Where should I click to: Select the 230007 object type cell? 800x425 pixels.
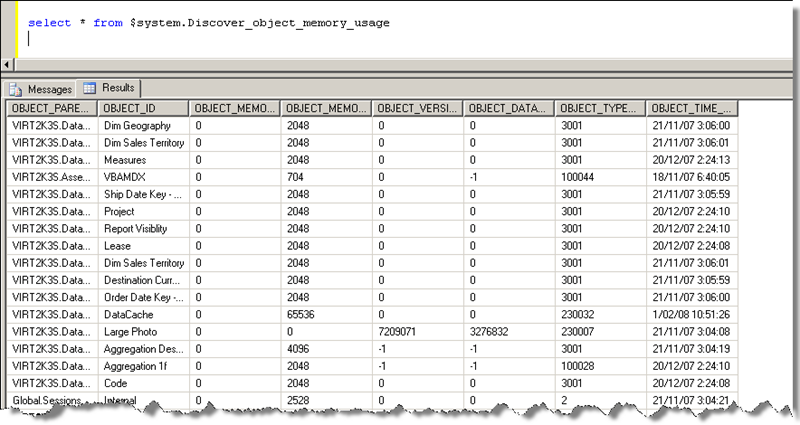600,332
